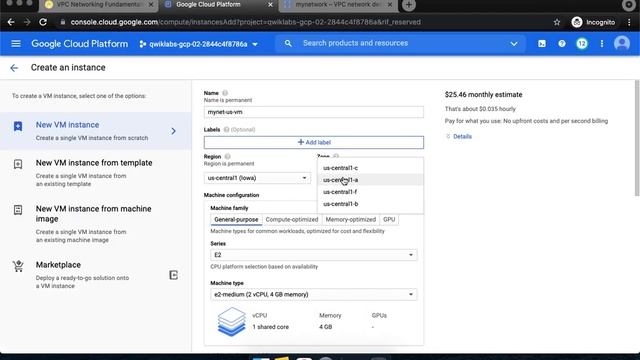The image size is (640, 360).
Task: Pick zone us-central1-a from the list
Action: 370,180
